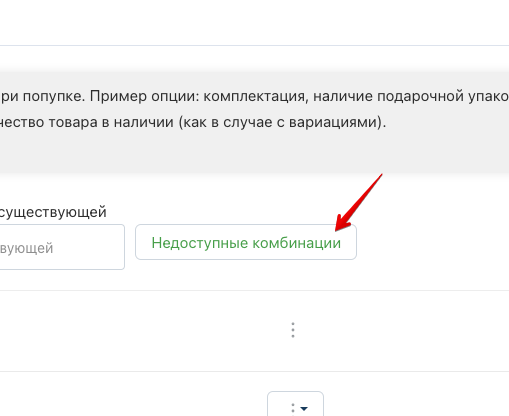
Task: Click the Недоступные комбинации button
Action: (x=246, y=242)
